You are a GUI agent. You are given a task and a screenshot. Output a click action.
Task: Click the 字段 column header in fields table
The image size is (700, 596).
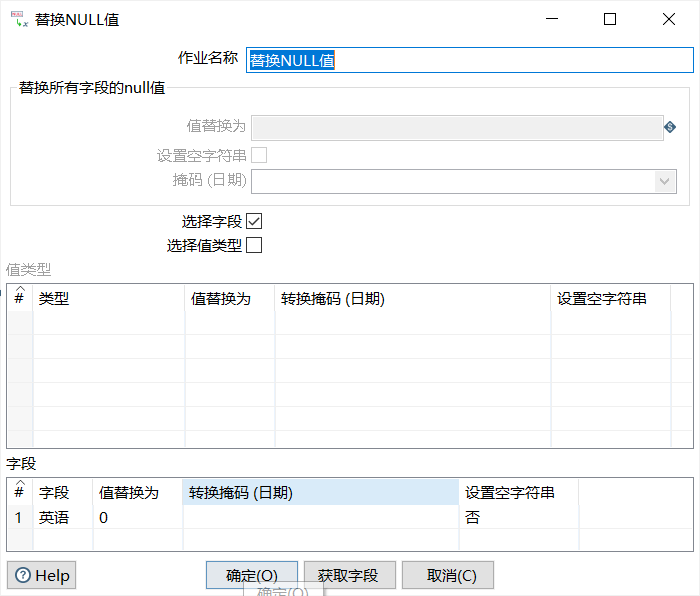(62, 492)
